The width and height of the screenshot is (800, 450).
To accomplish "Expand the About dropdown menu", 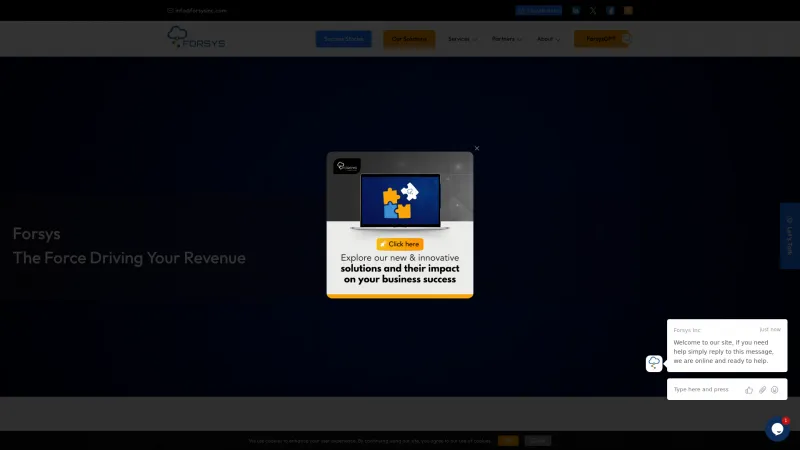I will point(548,39).
